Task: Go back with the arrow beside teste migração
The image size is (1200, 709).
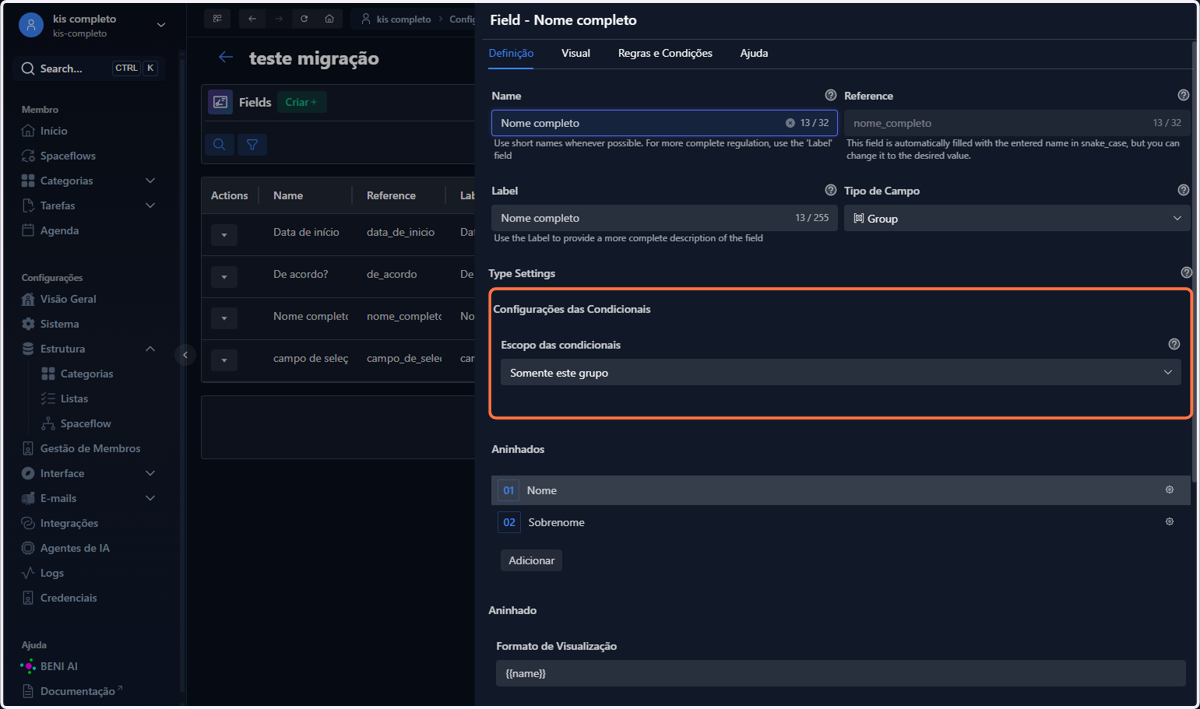Action: point(226,58)
